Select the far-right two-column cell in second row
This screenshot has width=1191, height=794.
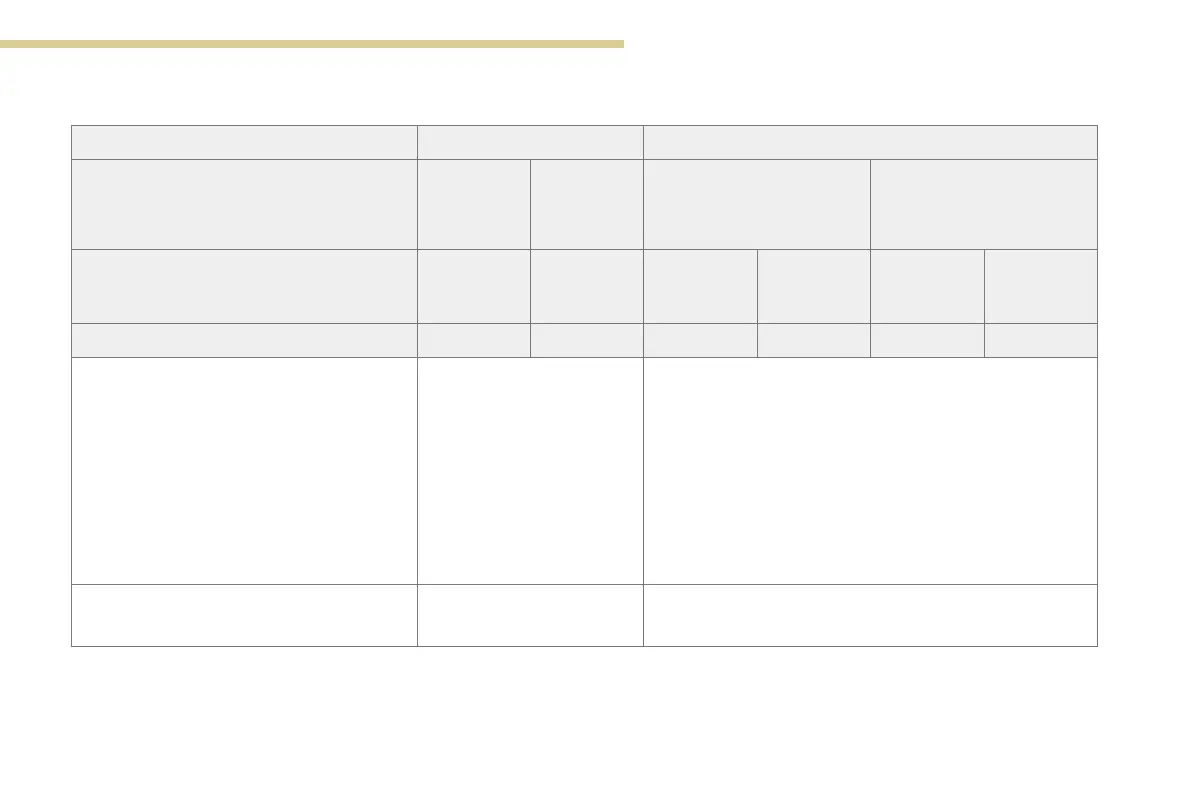[x=984, y=204]
